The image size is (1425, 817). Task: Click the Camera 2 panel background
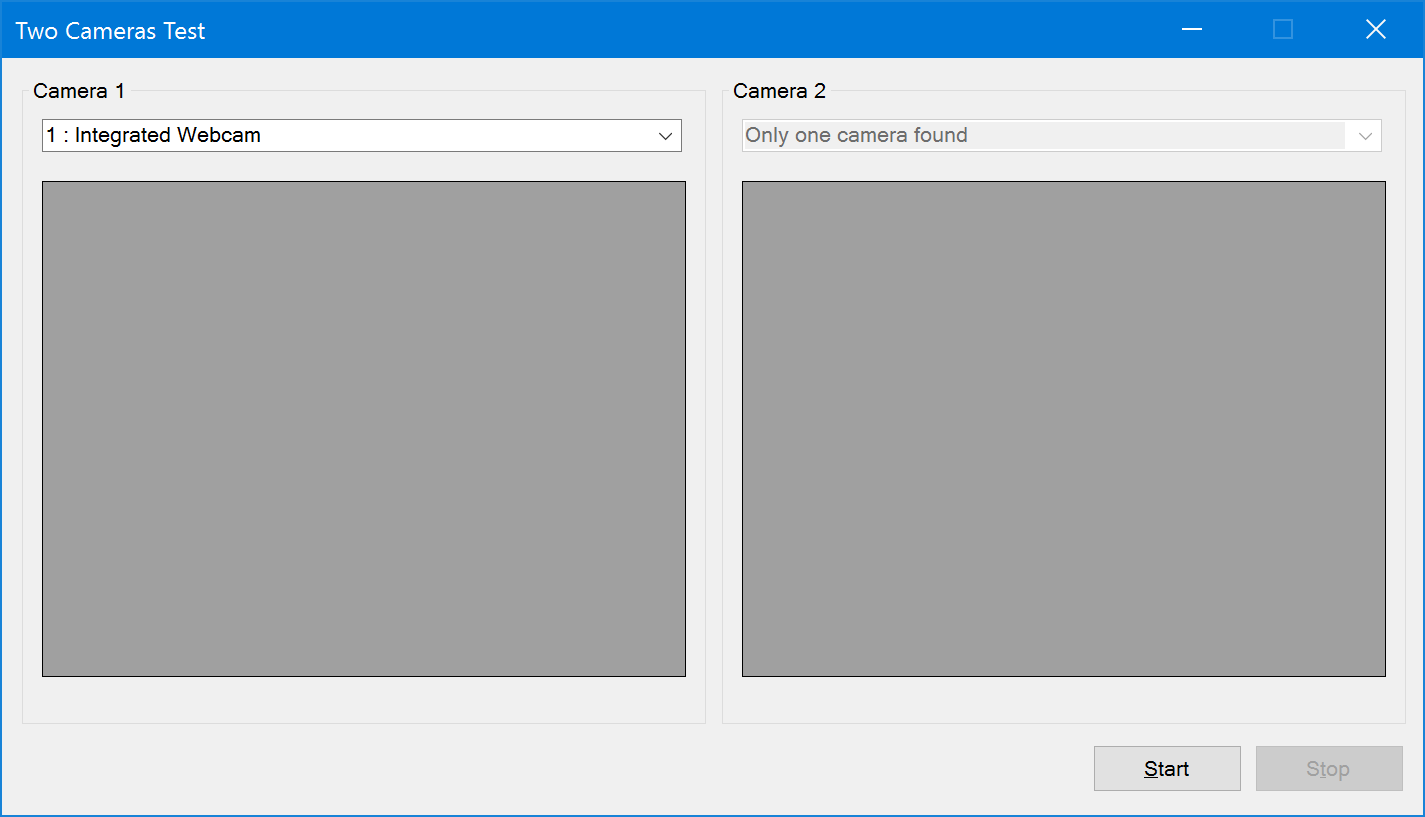click(1063, 705)
